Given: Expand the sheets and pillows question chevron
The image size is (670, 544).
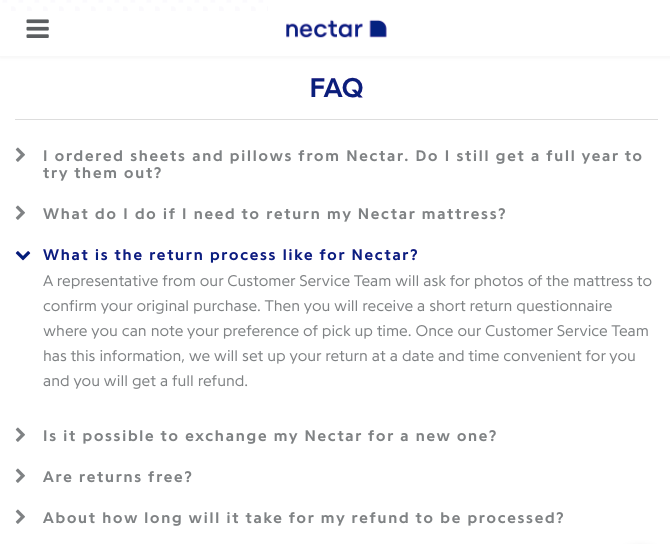Looking at the screenshot, I should (21, 155).
